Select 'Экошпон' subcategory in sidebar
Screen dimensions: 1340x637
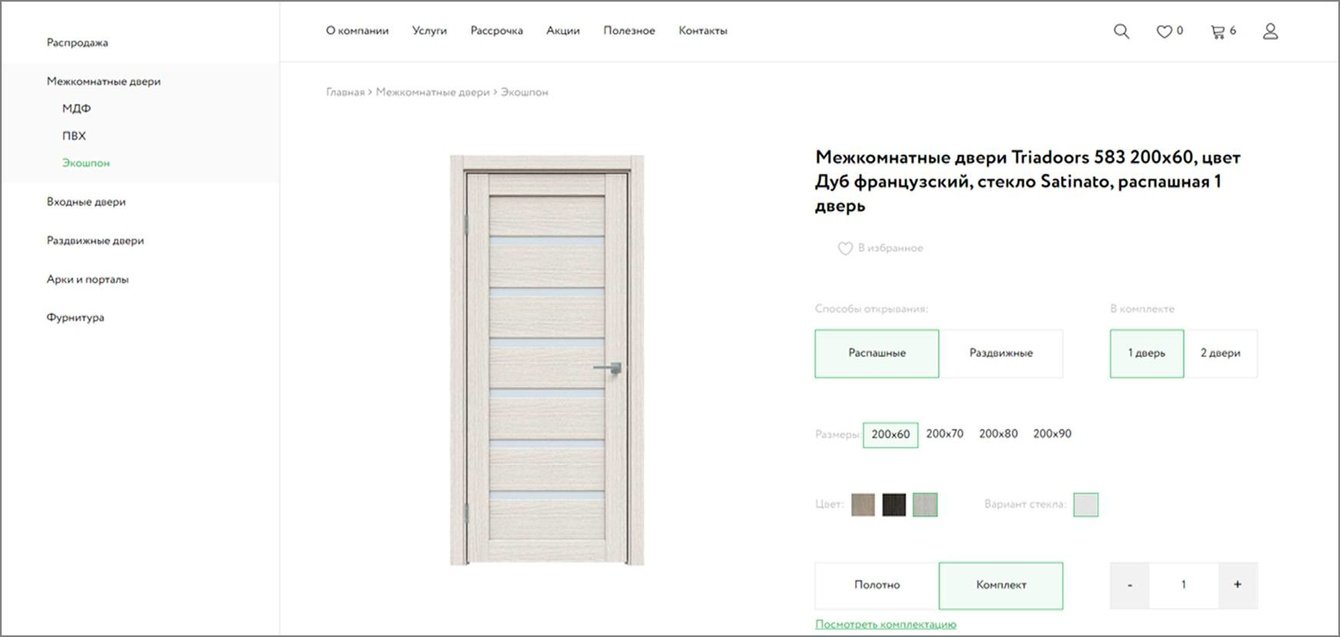click(x=86, y=163)
